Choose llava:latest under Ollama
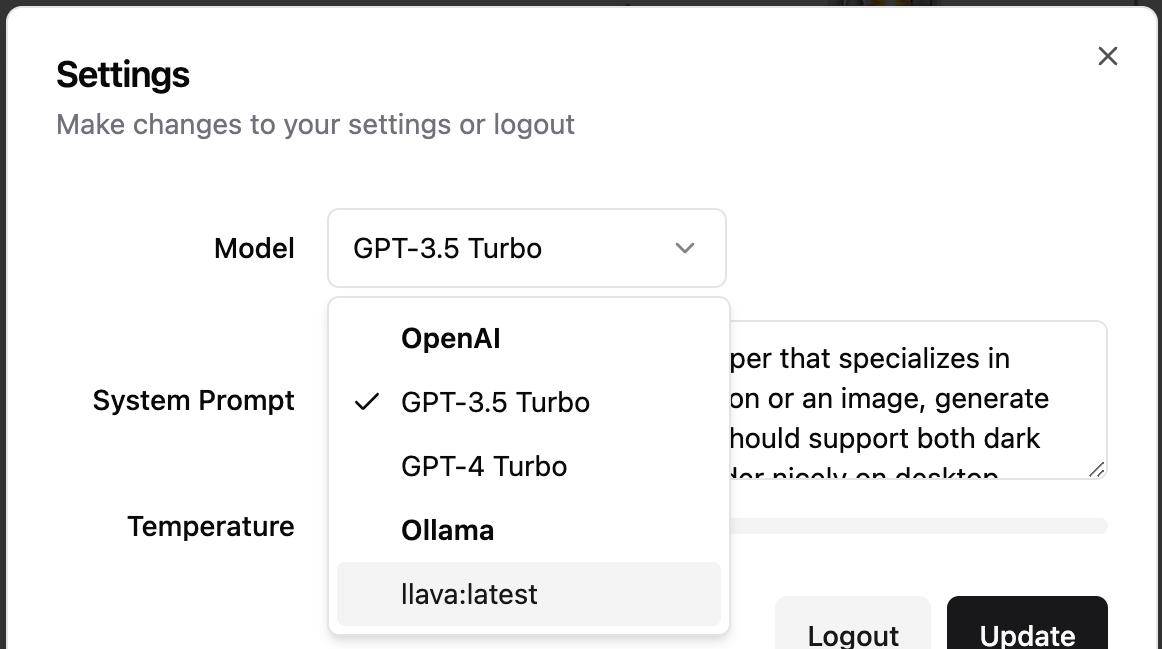This screenshot has width=1162, height=649. coord(469,594)
